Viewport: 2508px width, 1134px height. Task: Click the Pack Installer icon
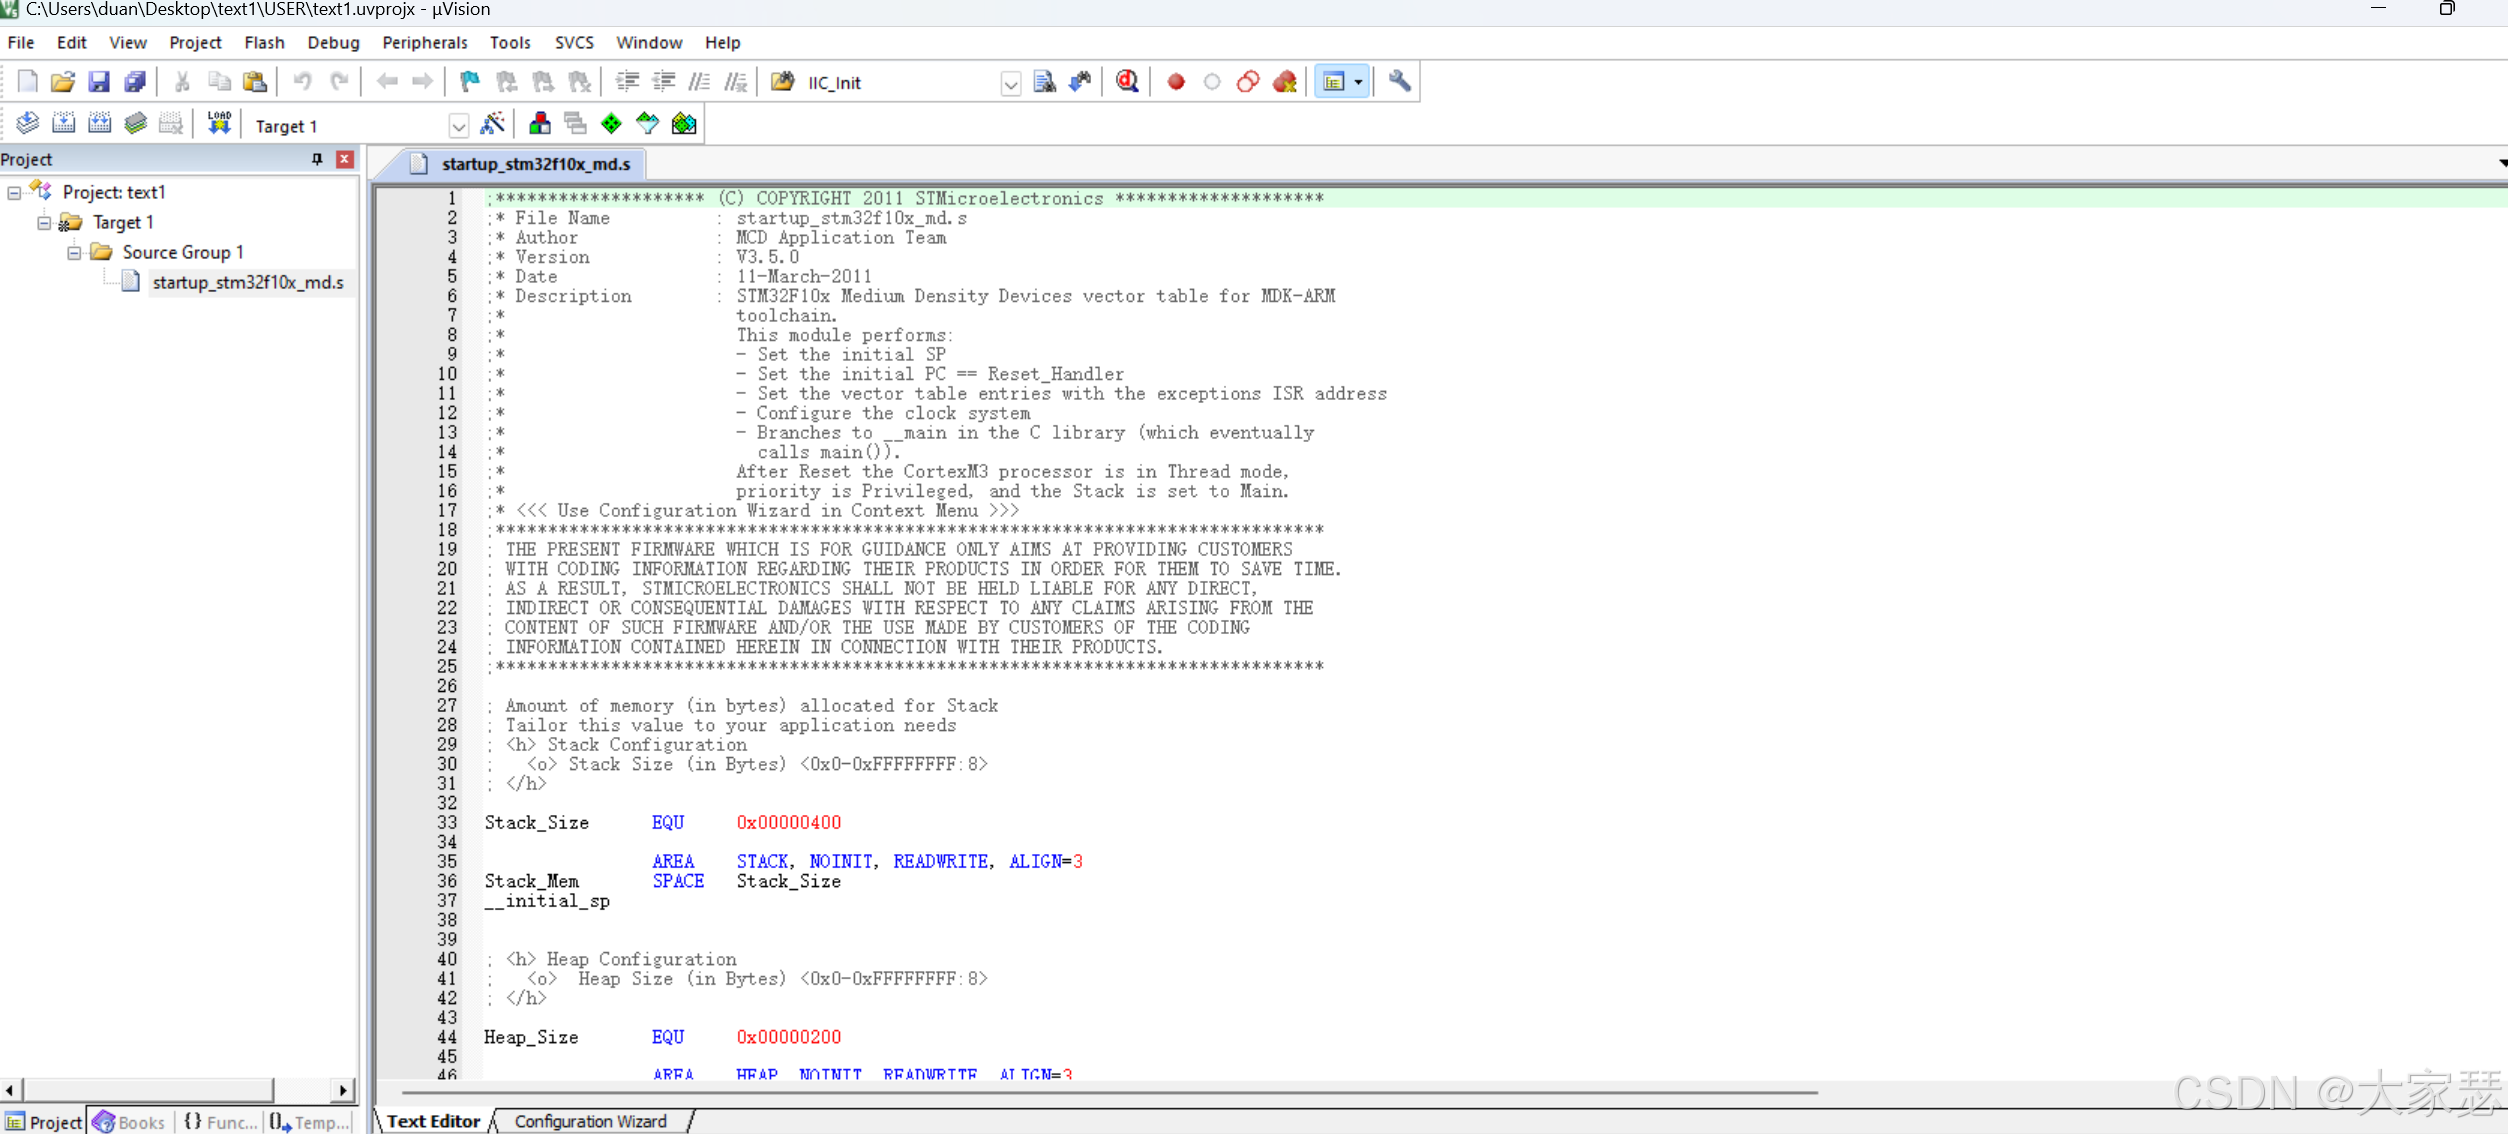(x=684, y=124)
